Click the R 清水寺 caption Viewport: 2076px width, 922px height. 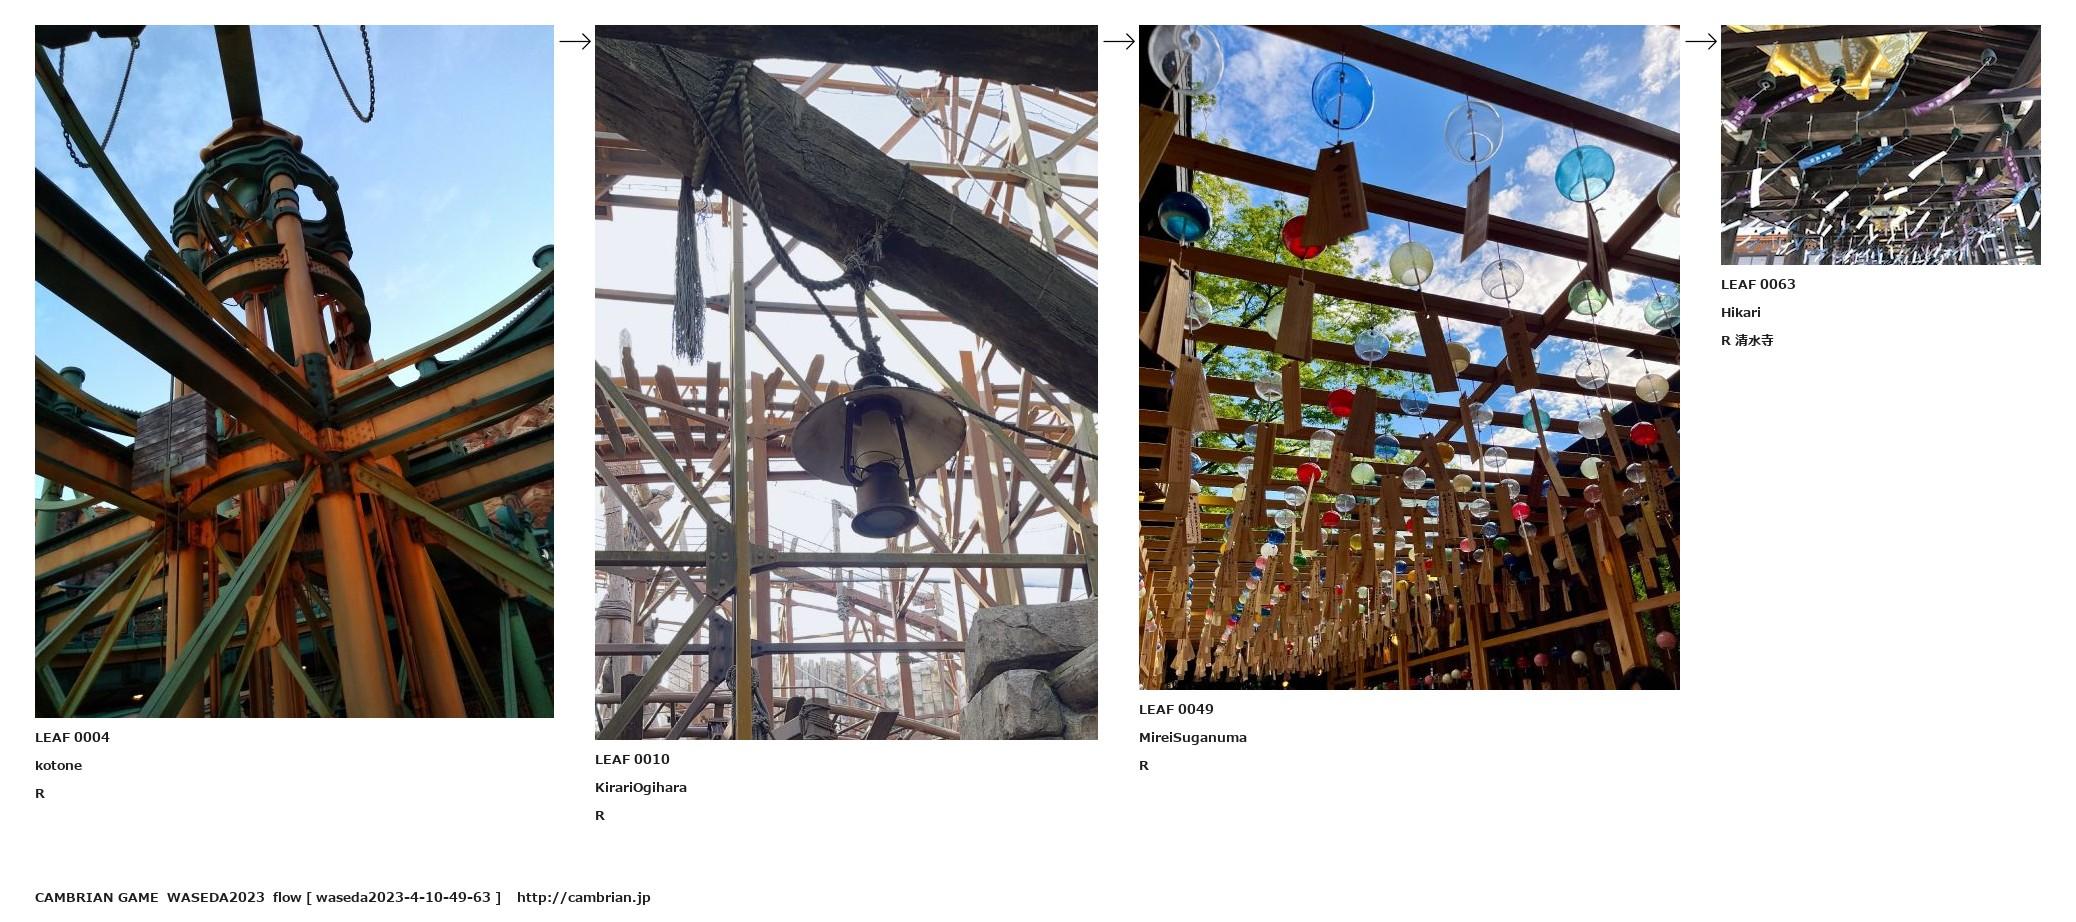click(x=1747, y=340)
